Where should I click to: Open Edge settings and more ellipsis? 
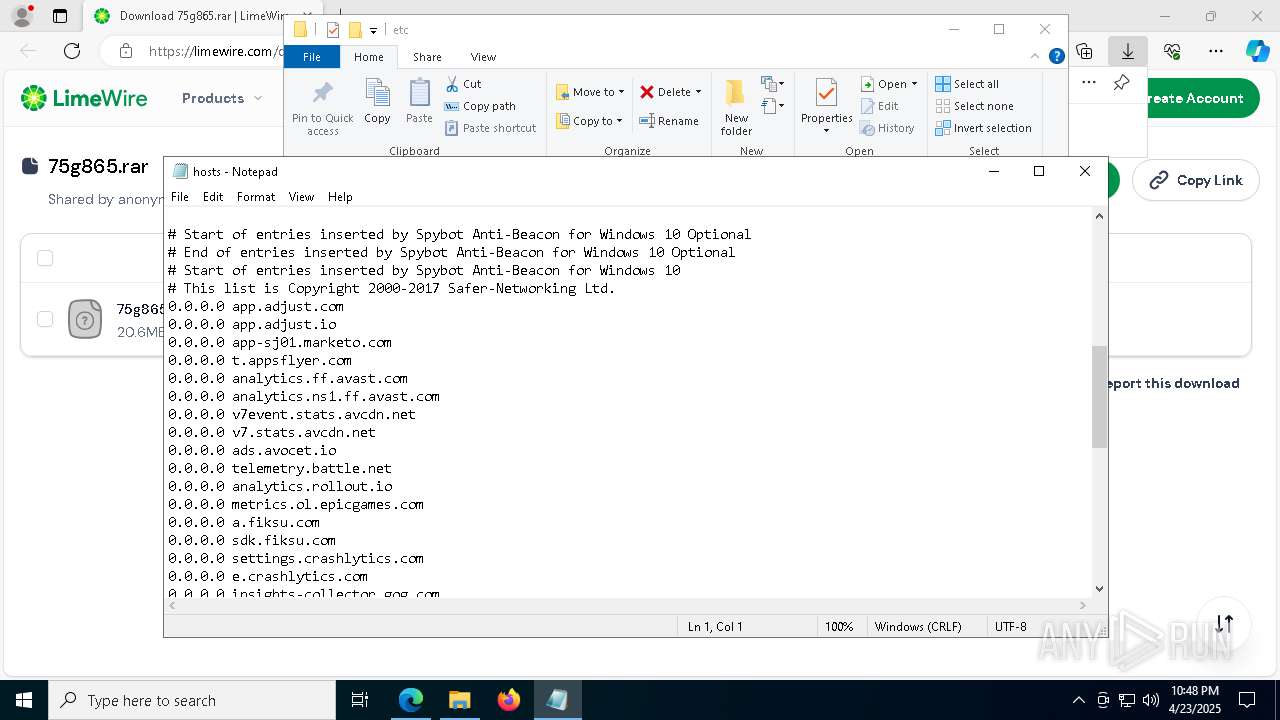point(1216,51)
